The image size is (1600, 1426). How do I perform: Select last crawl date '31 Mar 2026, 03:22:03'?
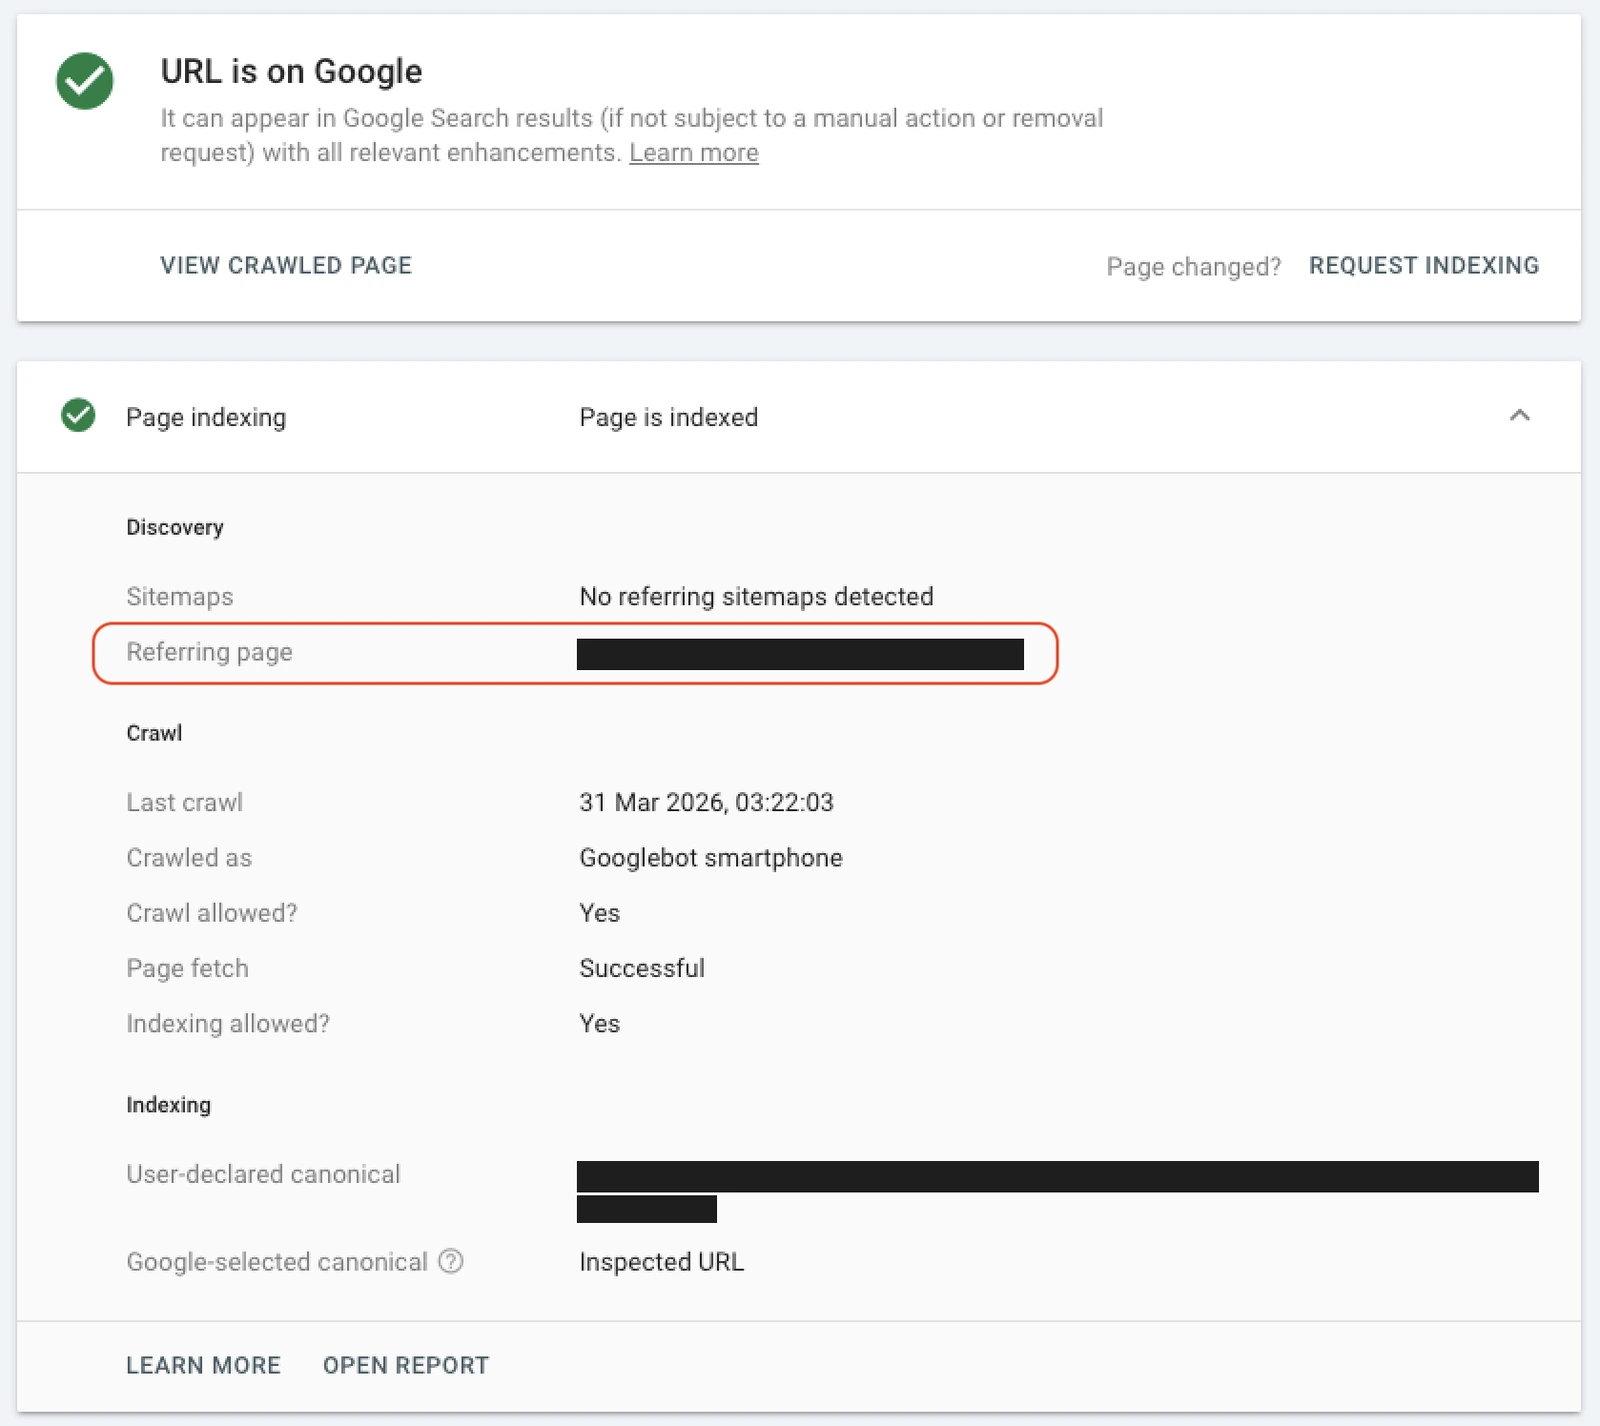tap(706, 802)
